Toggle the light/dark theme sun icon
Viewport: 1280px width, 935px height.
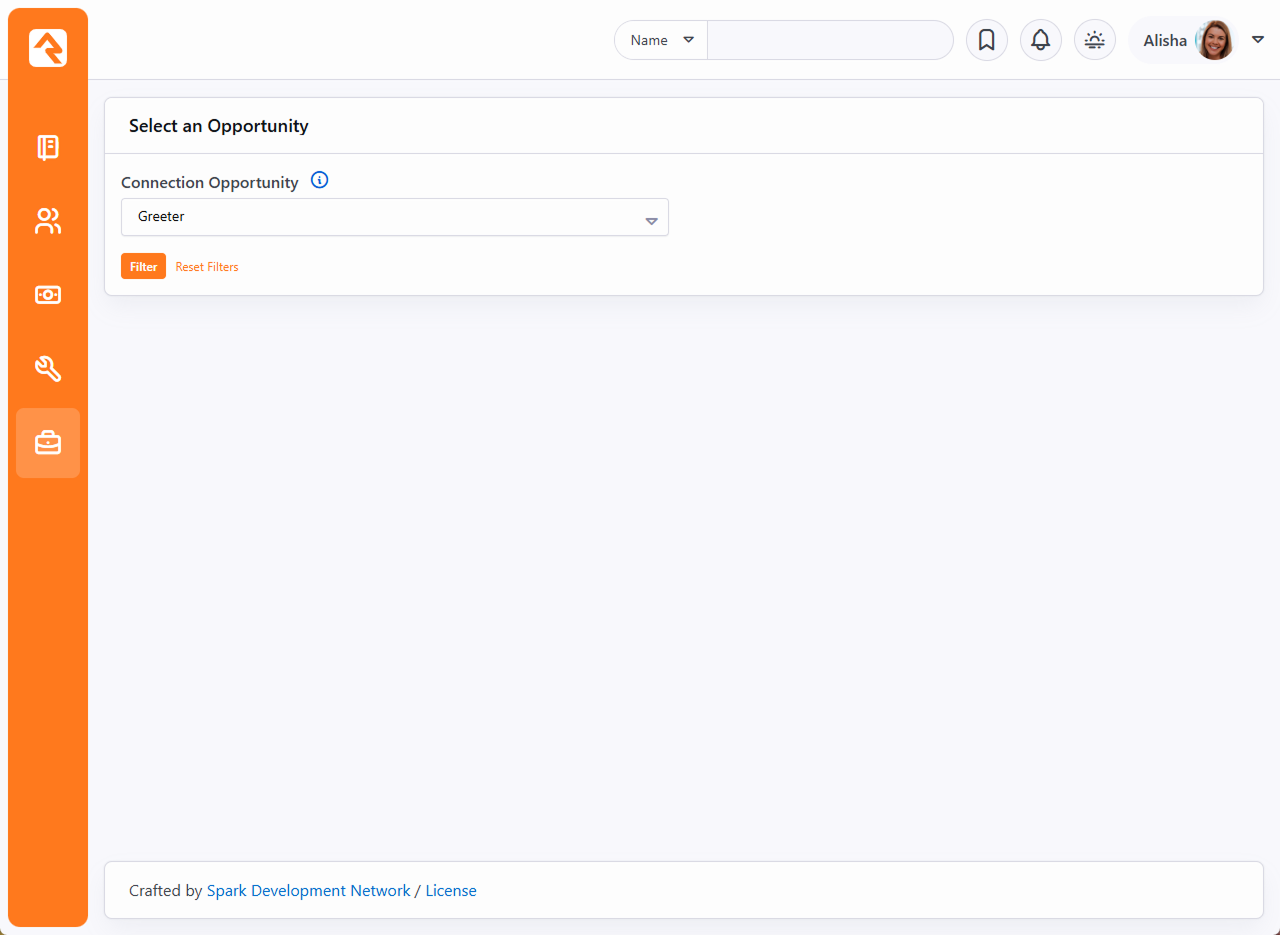1094,40
